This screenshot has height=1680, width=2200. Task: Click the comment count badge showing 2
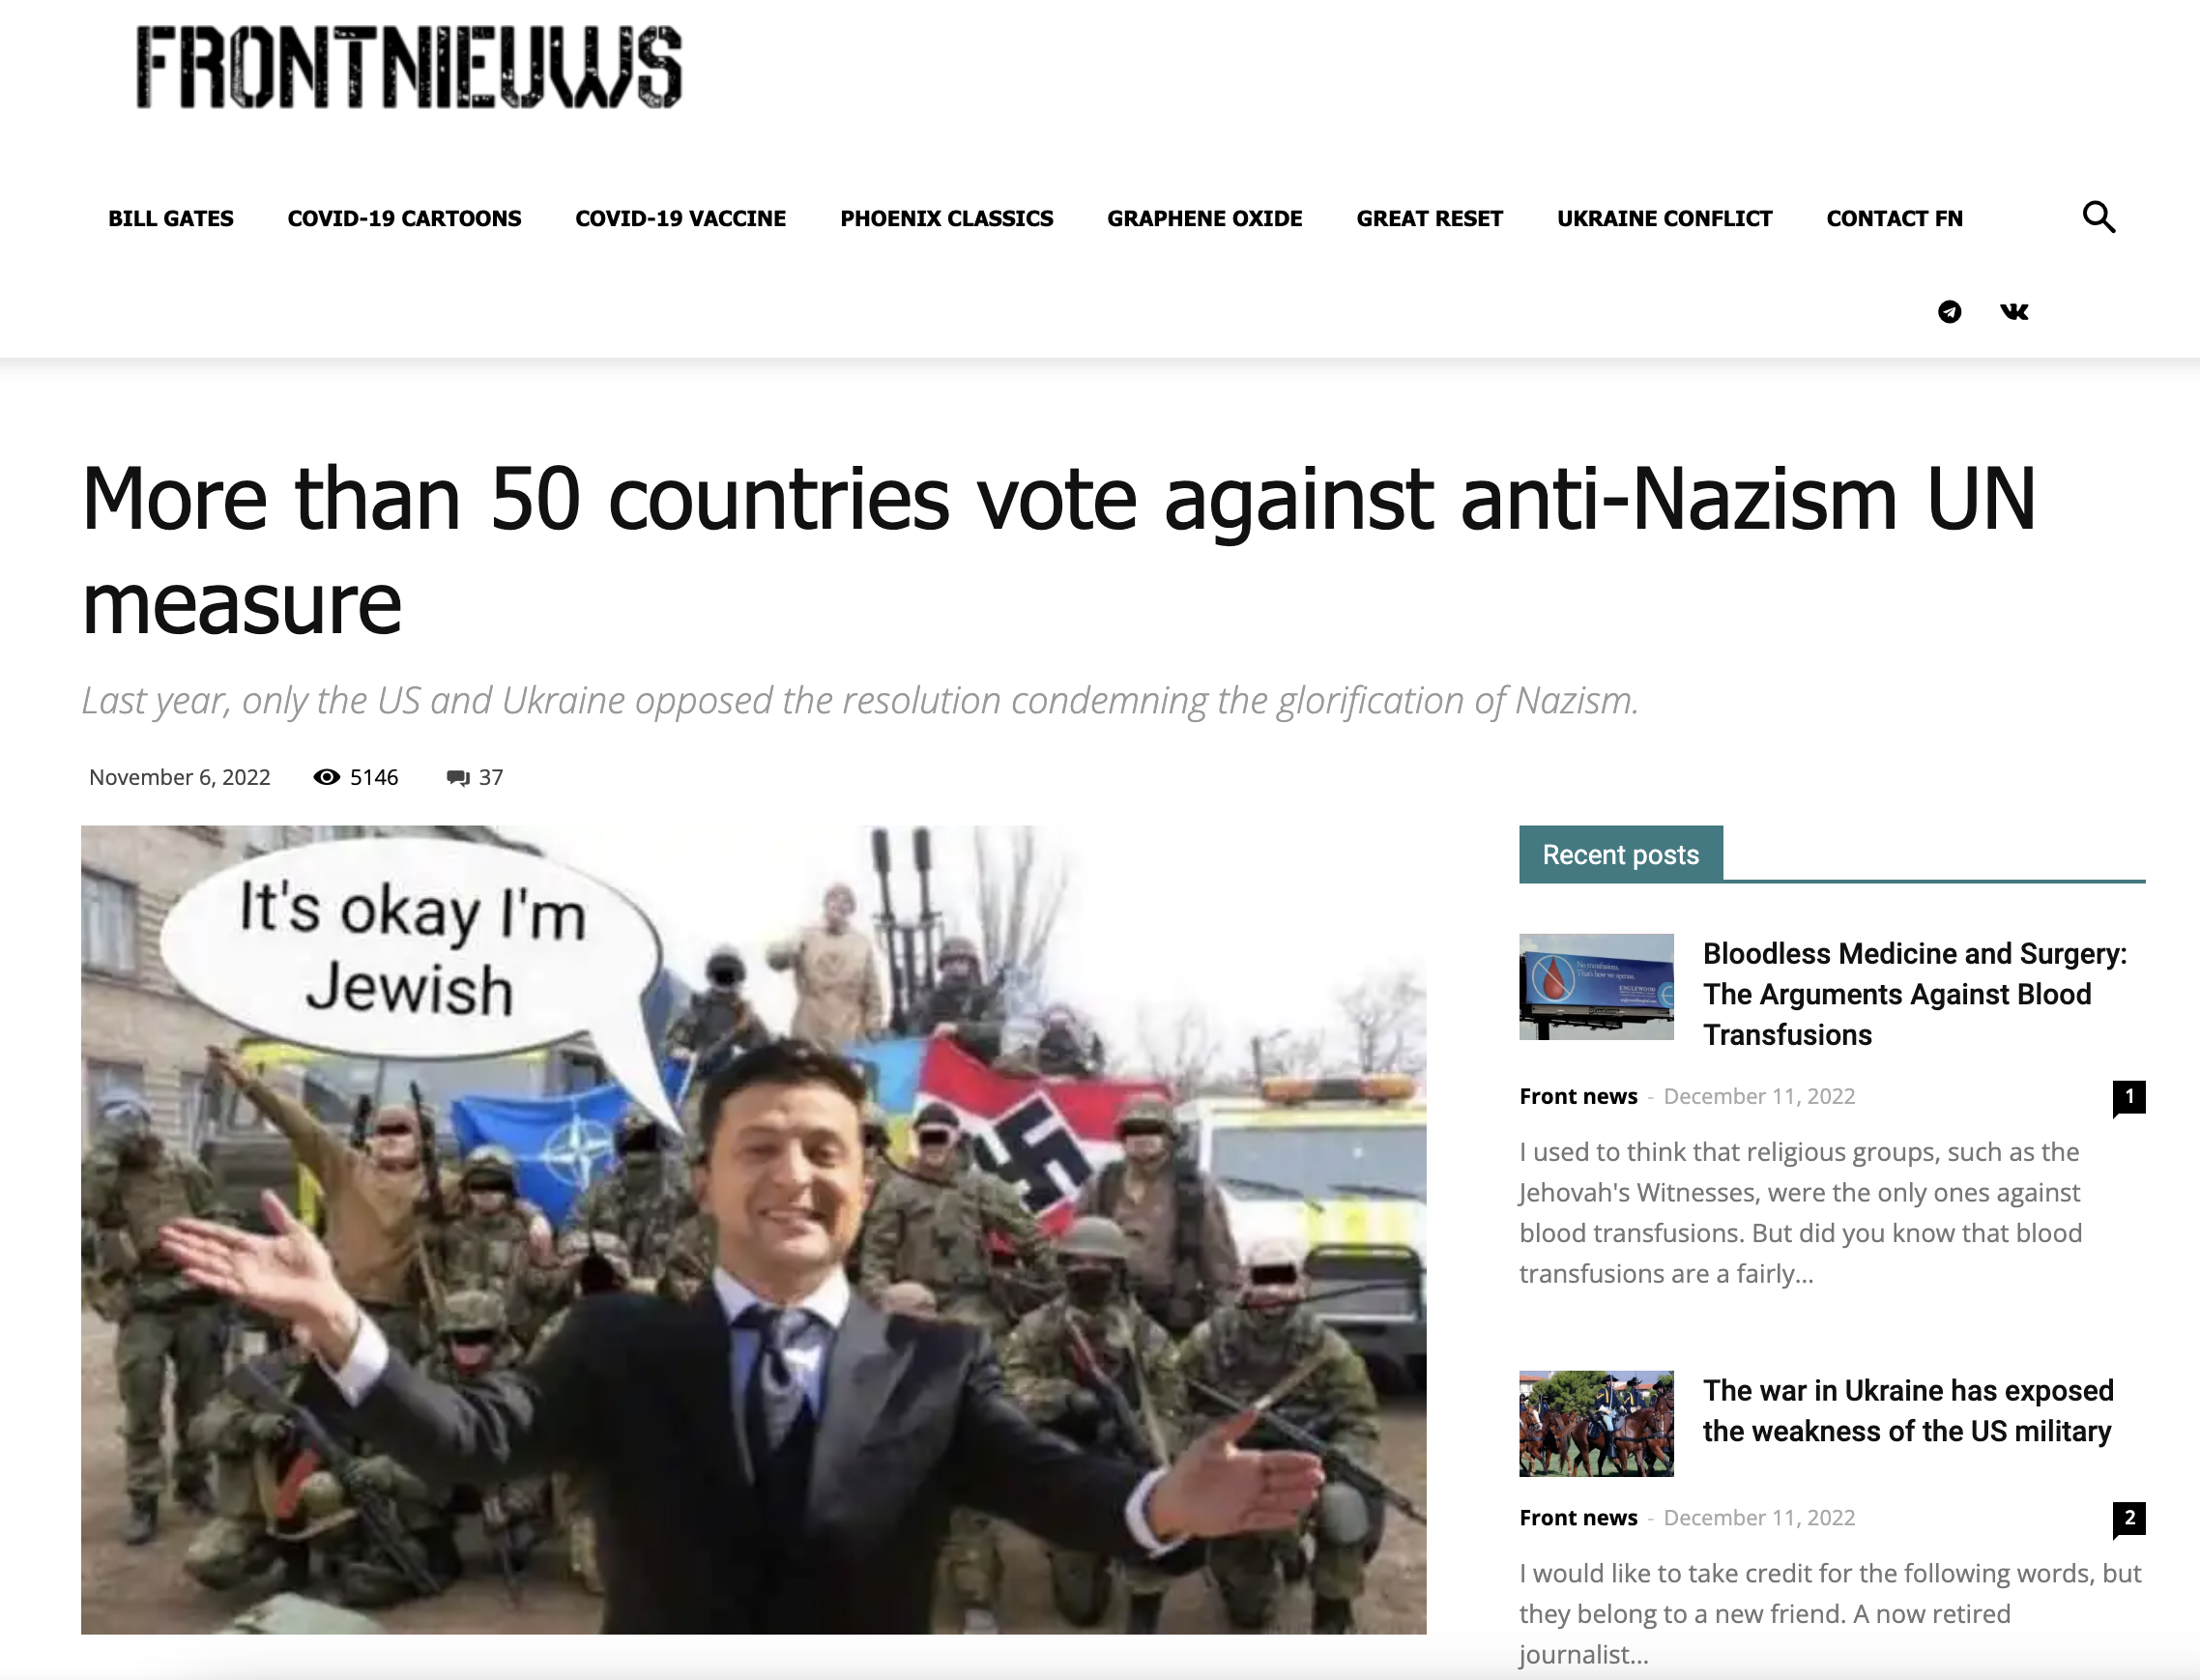(2129, 1519)
